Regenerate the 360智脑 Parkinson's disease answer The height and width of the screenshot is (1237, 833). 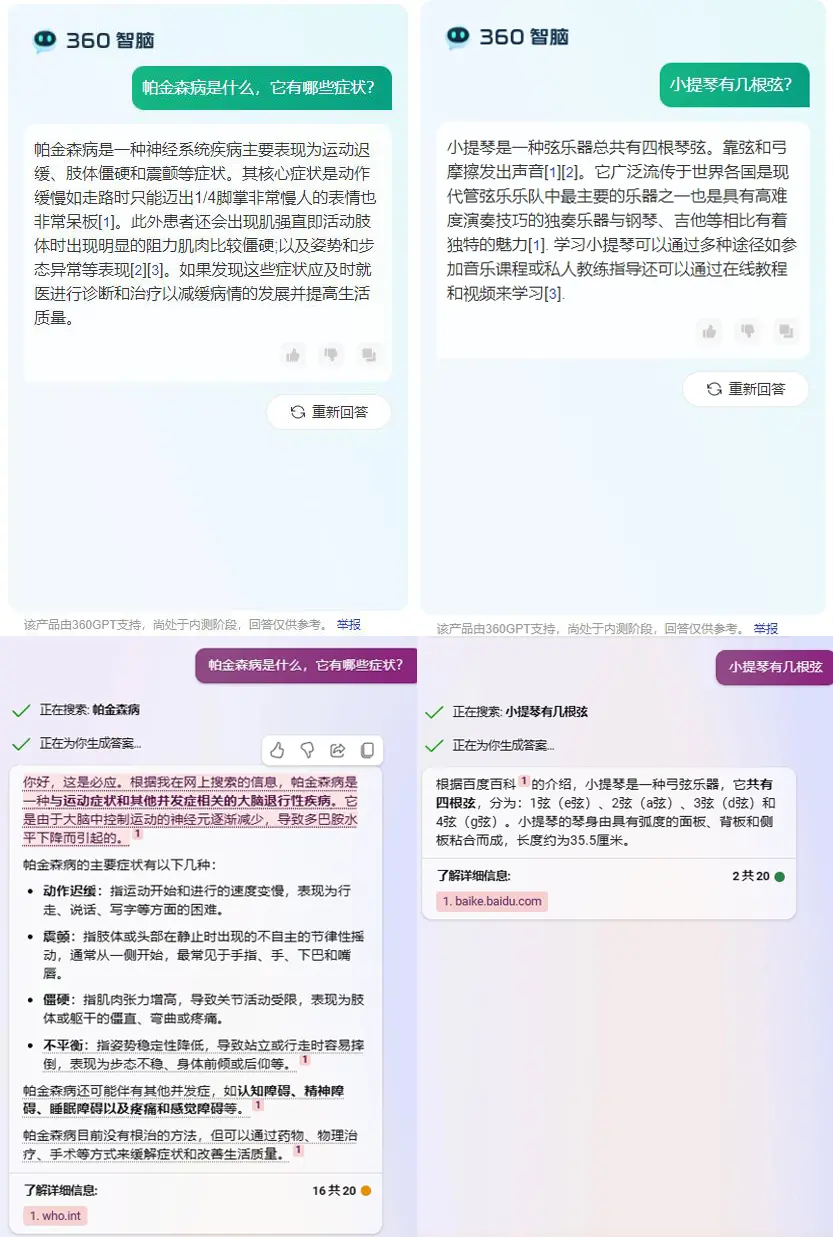pos(329,412)
